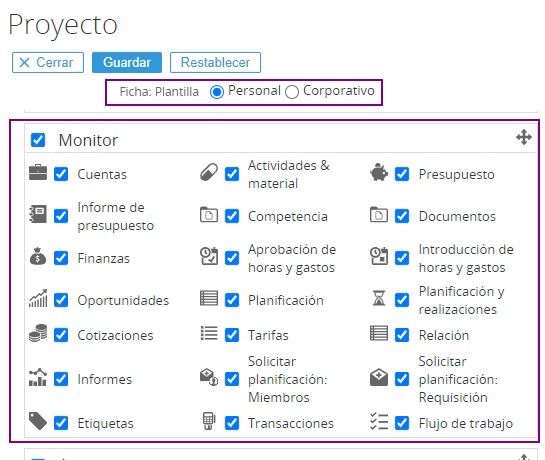Click the briefcase icon next to Cuentas
This screenshot has height=460, width=545.
38,172
